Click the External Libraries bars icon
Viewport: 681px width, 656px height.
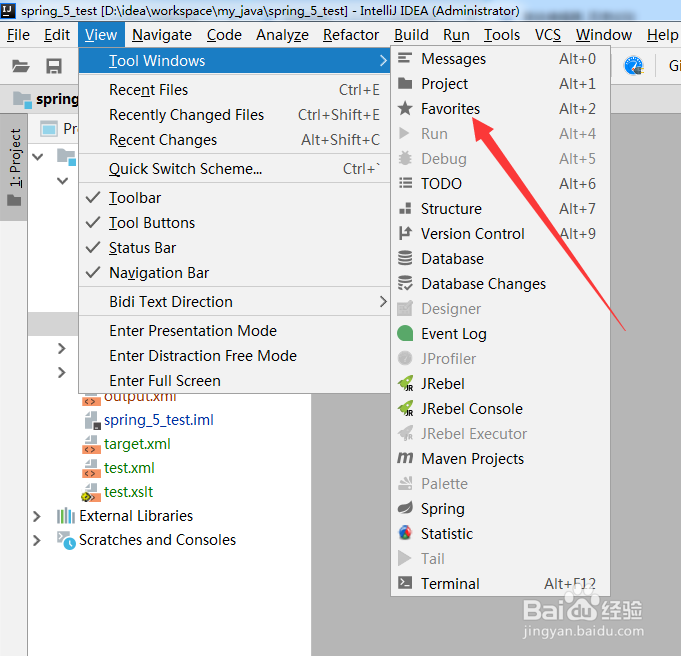click(x=65, y=516)
